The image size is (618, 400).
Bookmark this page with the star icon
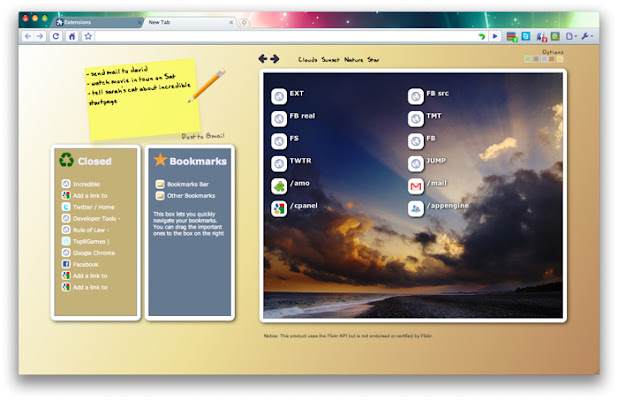(88, 36)
